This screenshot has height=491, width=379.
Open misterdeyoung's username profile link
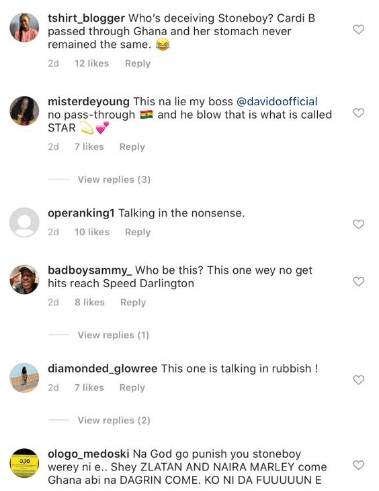tap(89, 101)
